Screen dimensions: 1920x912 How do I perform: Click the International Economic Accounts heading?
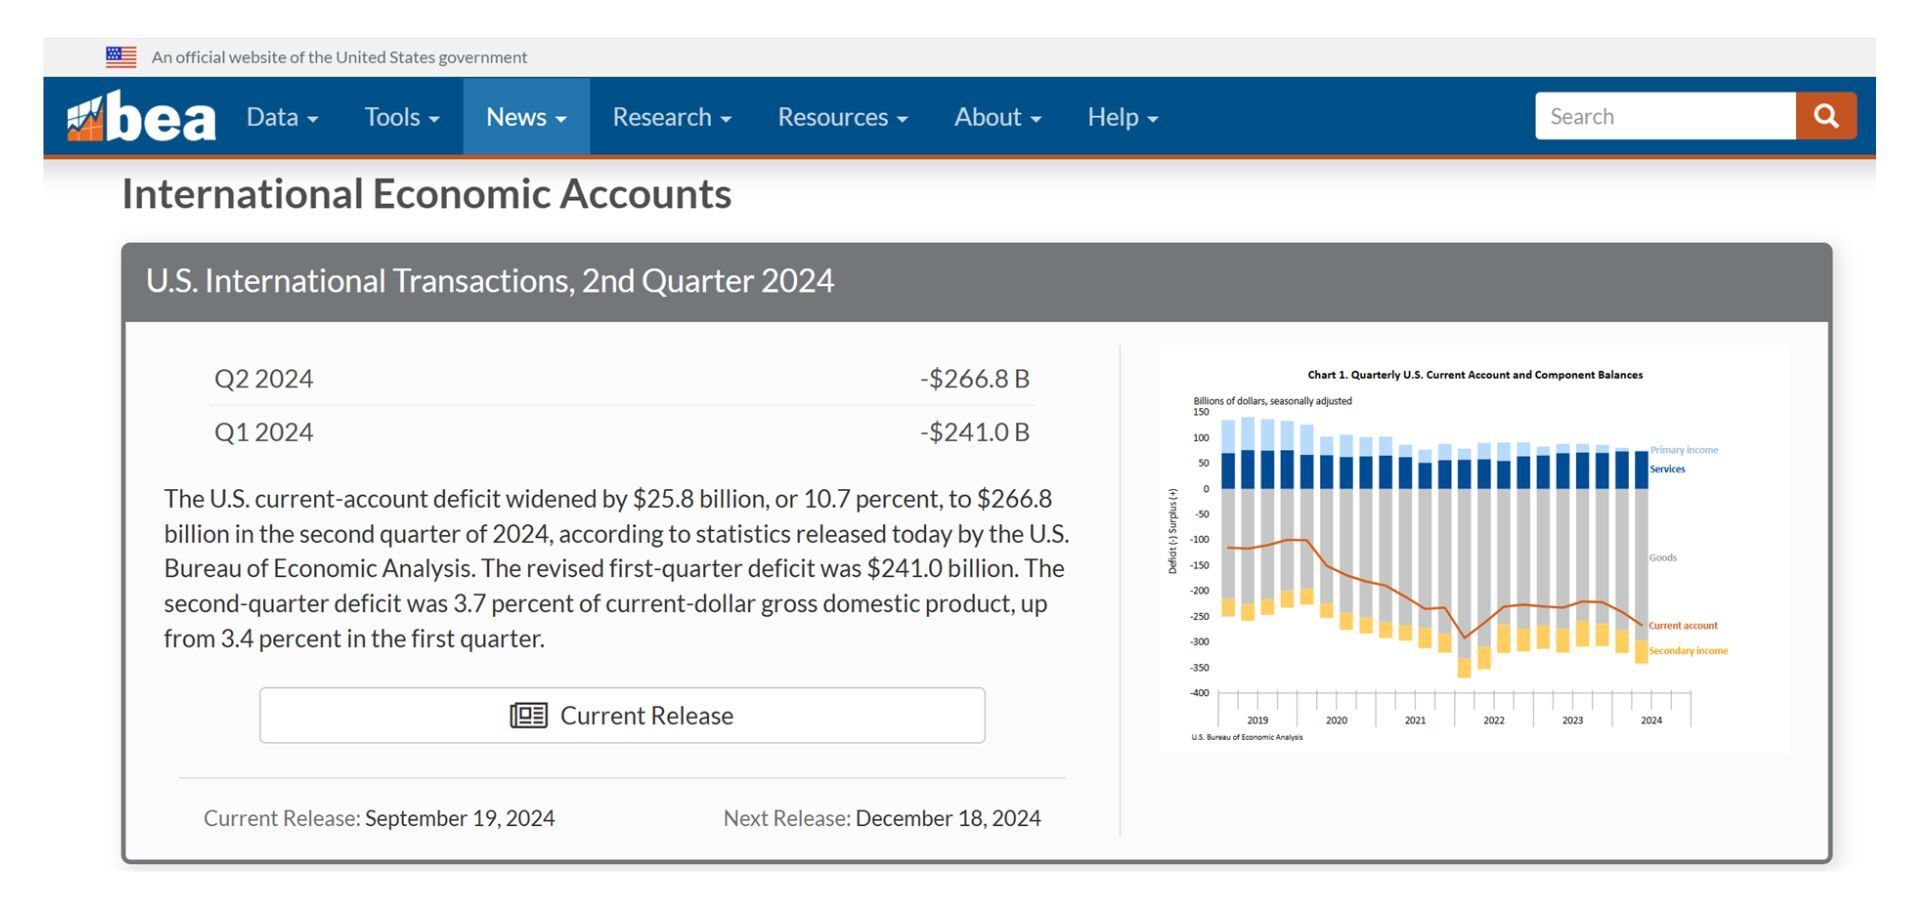tap(427, 194)
